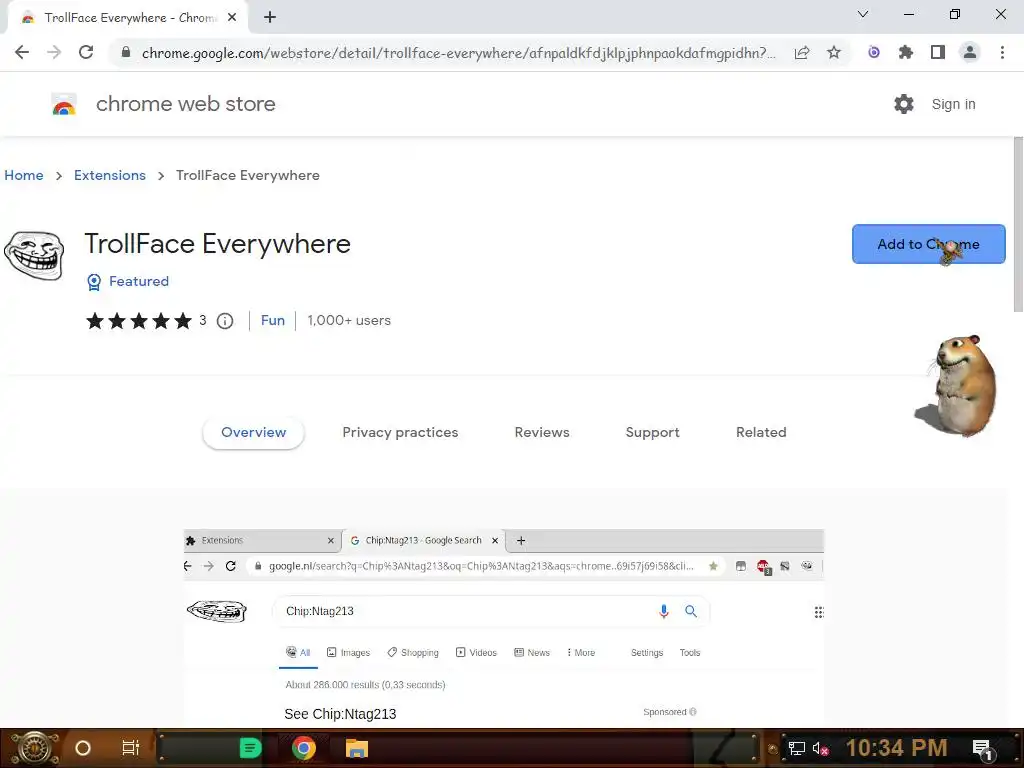Click the address bar URL

pyautogui.click(x=458, y=52)
